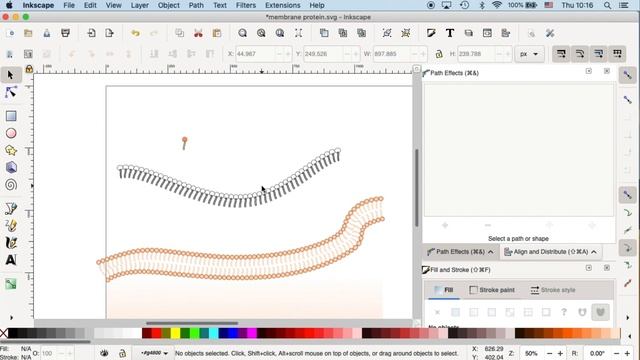Increase zoom with plus button
The width and height of the screenshot is (640, 360).
(560, 353)
